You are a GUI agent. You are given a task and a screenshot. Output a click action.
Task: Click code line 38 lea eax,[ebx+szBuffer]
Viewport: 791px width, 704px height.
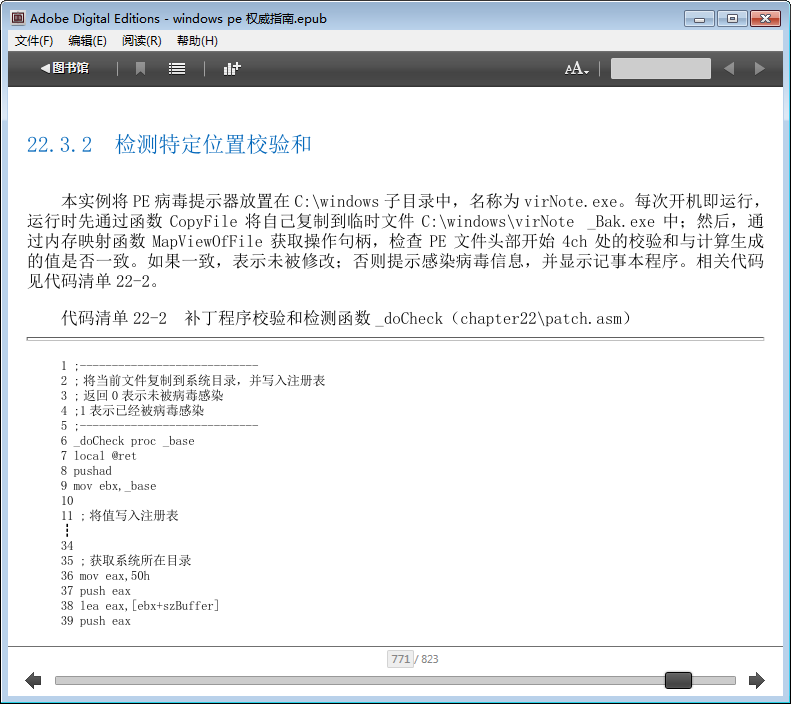pos(140,606)
